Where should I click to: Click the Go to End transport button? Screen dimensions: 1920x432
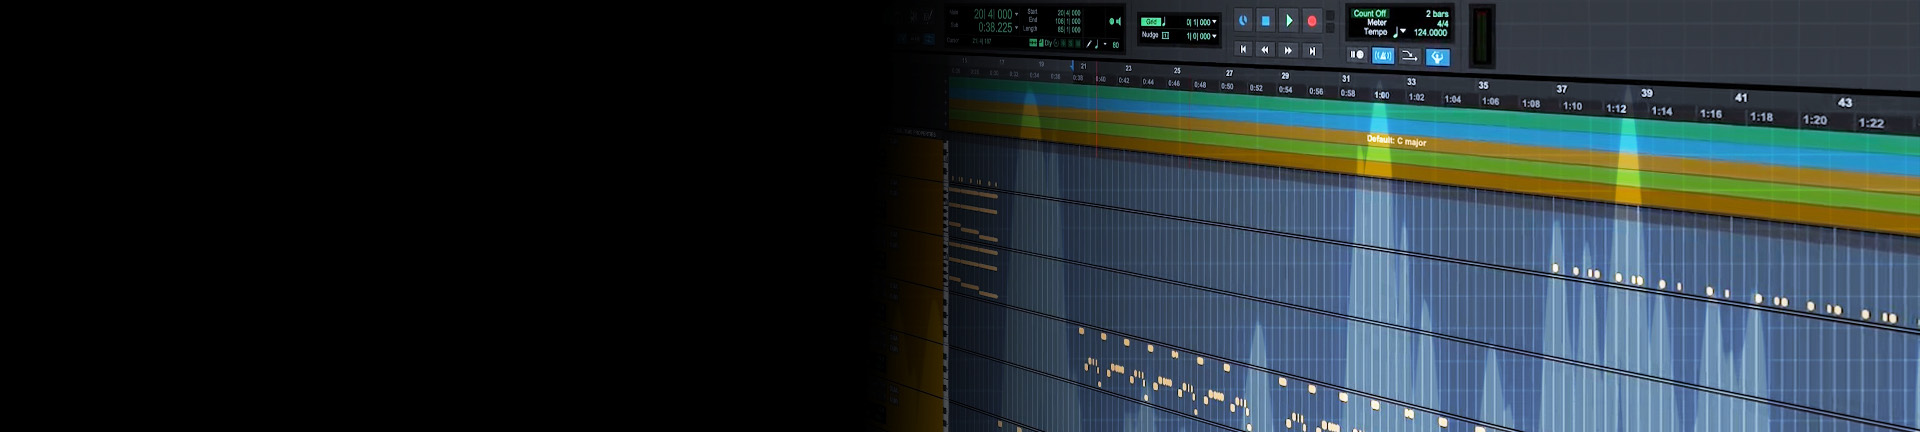[x=1312, y=51]
